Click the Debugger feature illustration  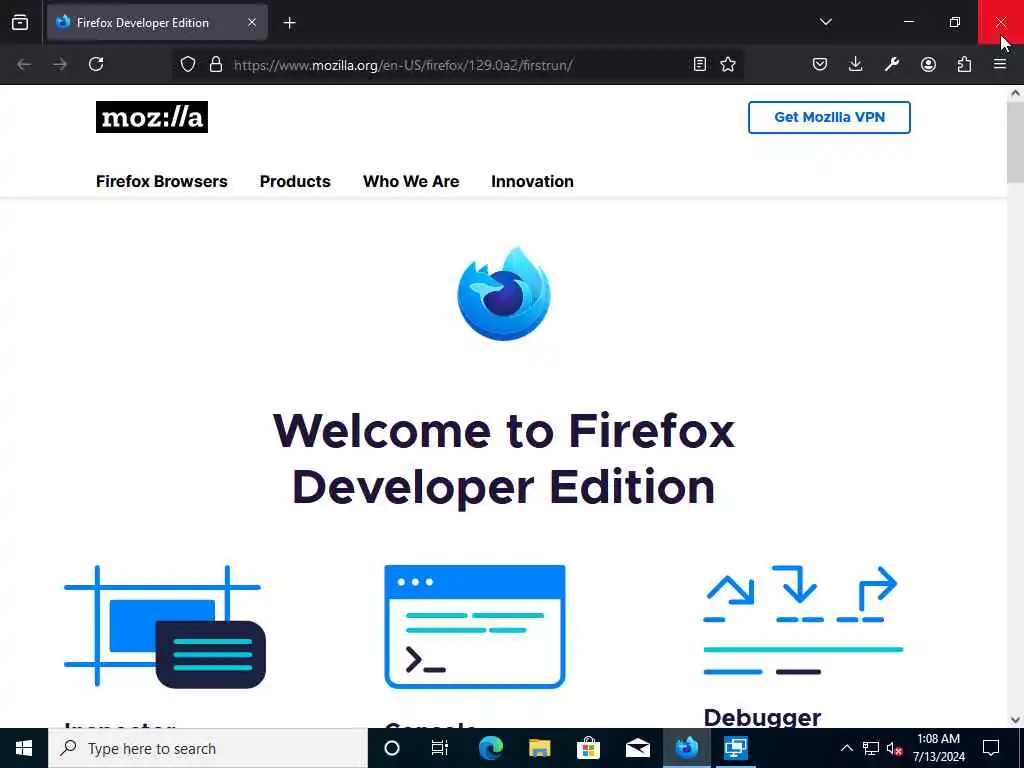[803, 620]
